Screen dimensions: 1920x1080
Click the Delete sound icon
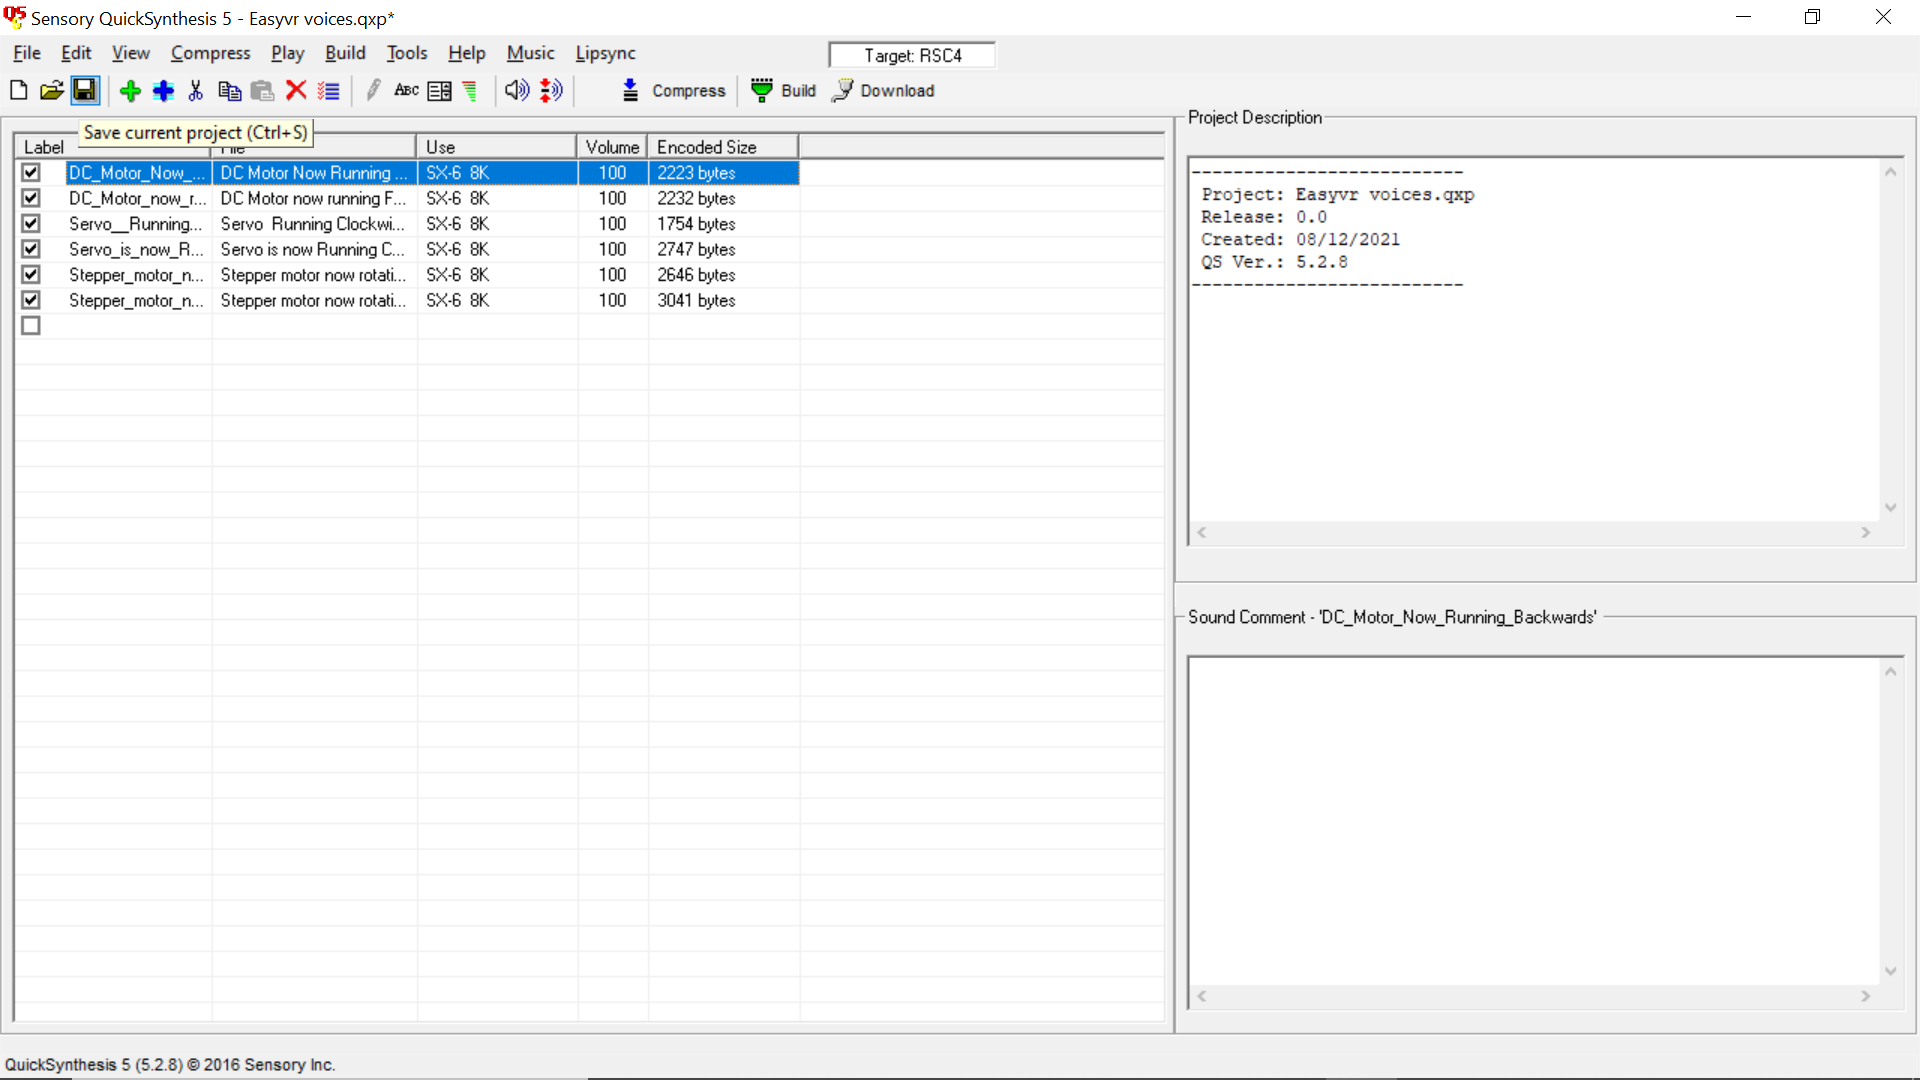pos(297,90)
